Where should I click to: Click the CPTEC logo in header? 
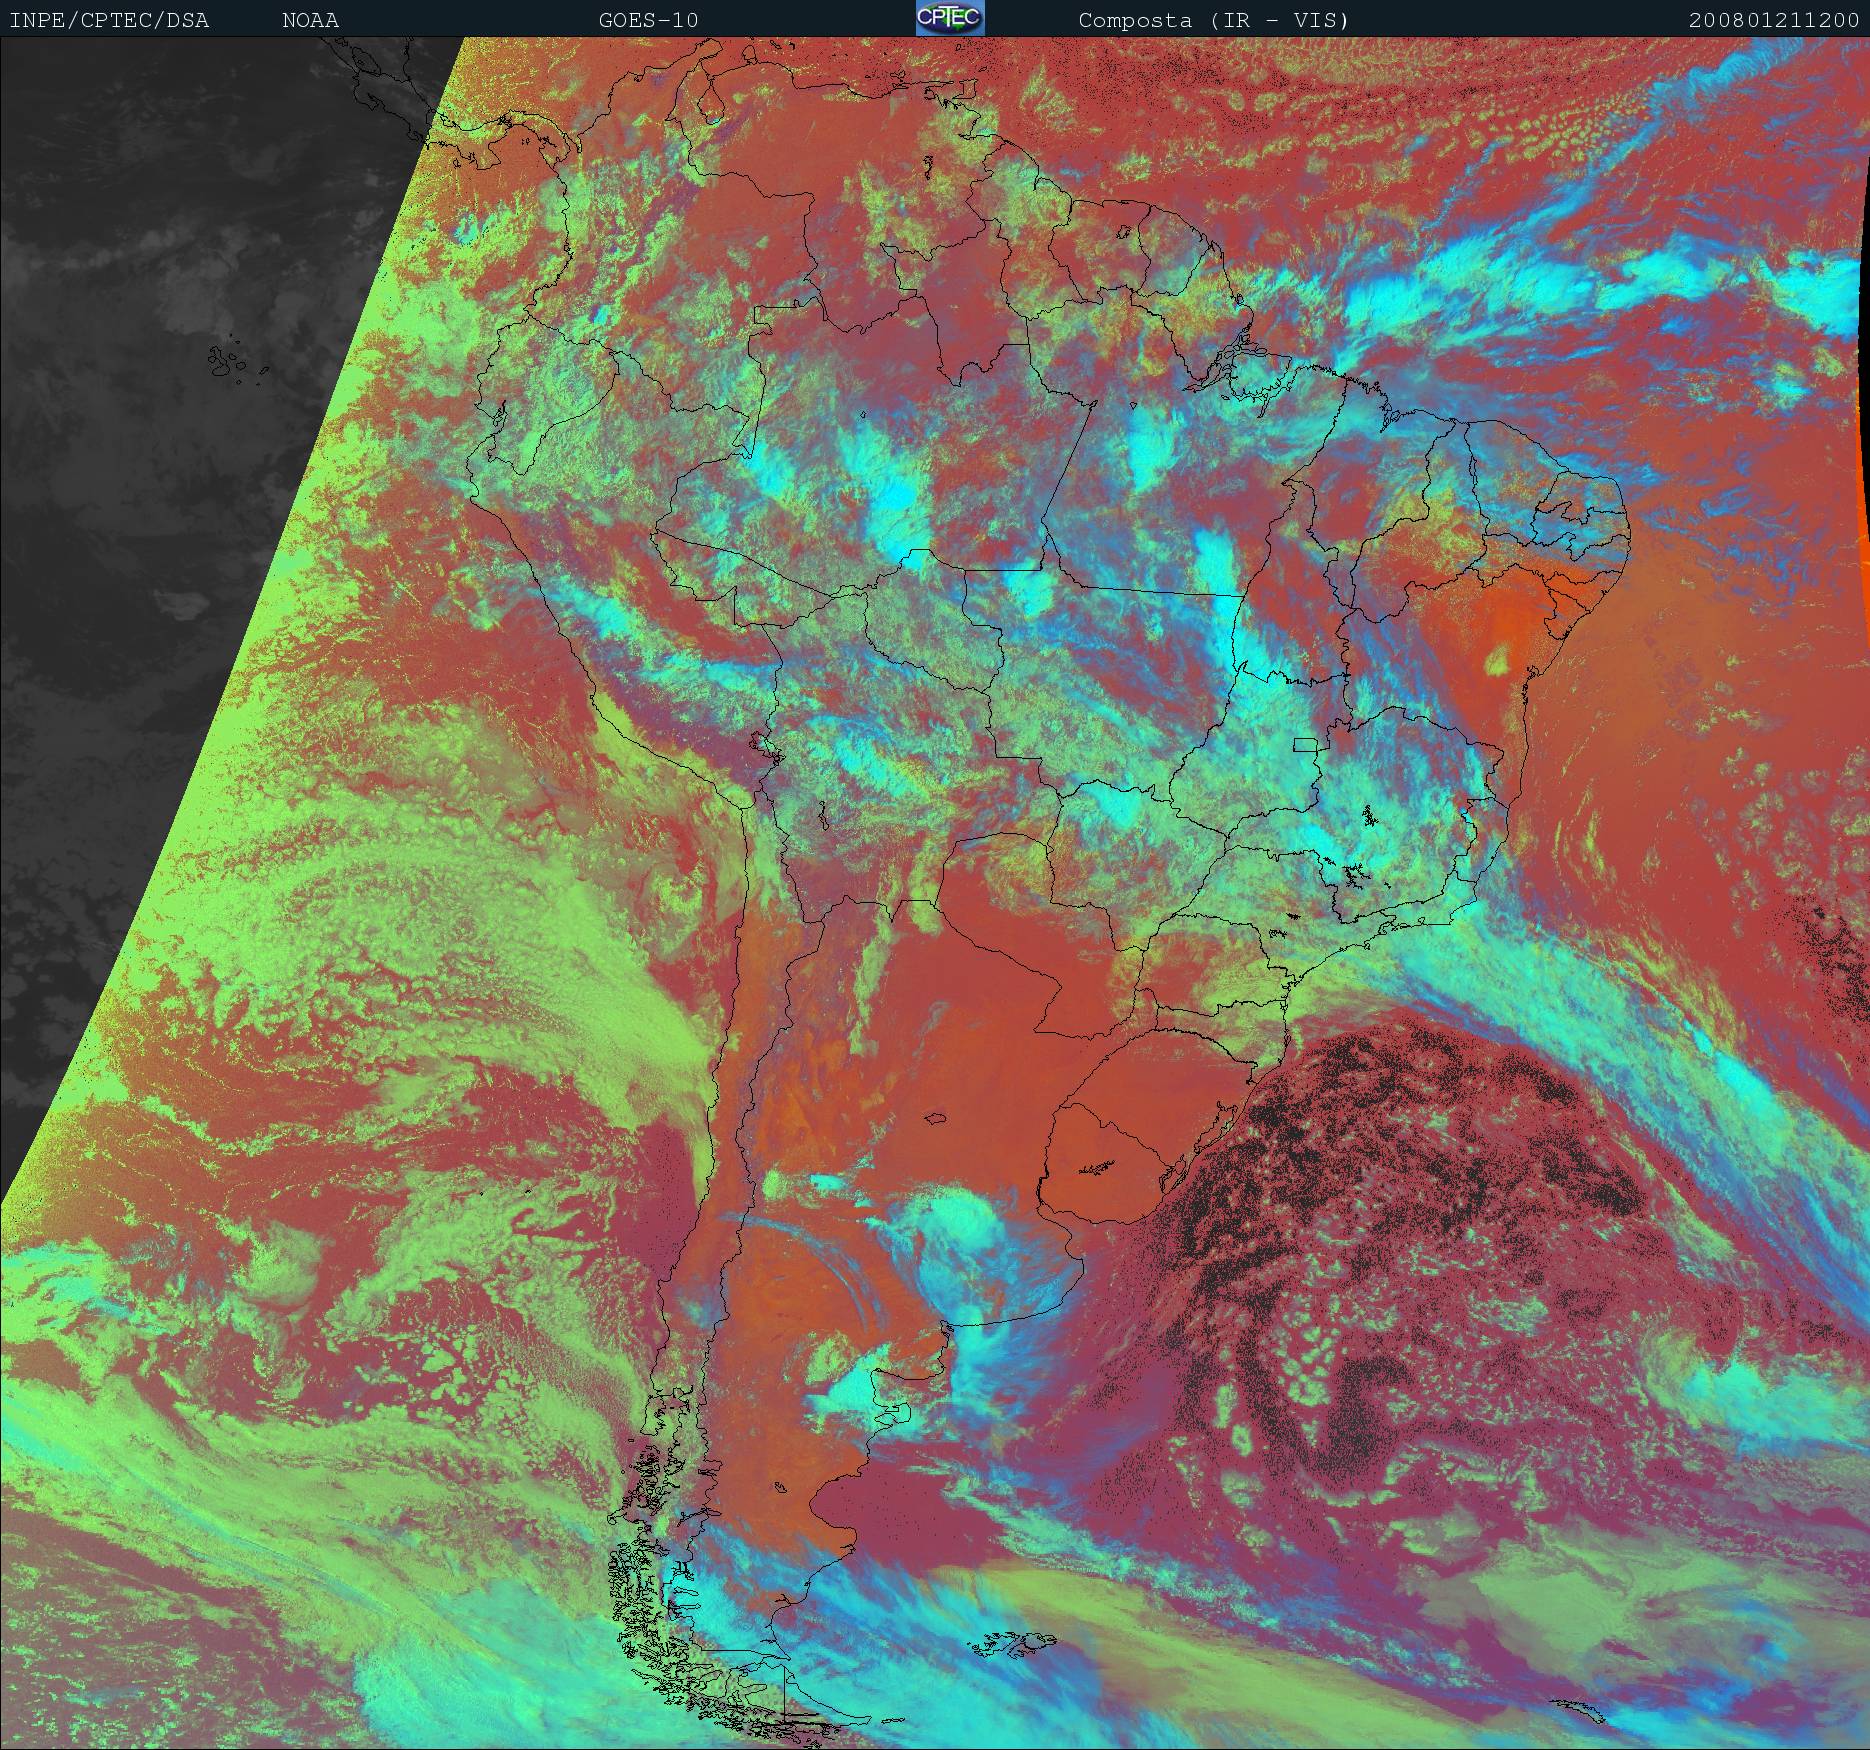[x=949, y=19]
